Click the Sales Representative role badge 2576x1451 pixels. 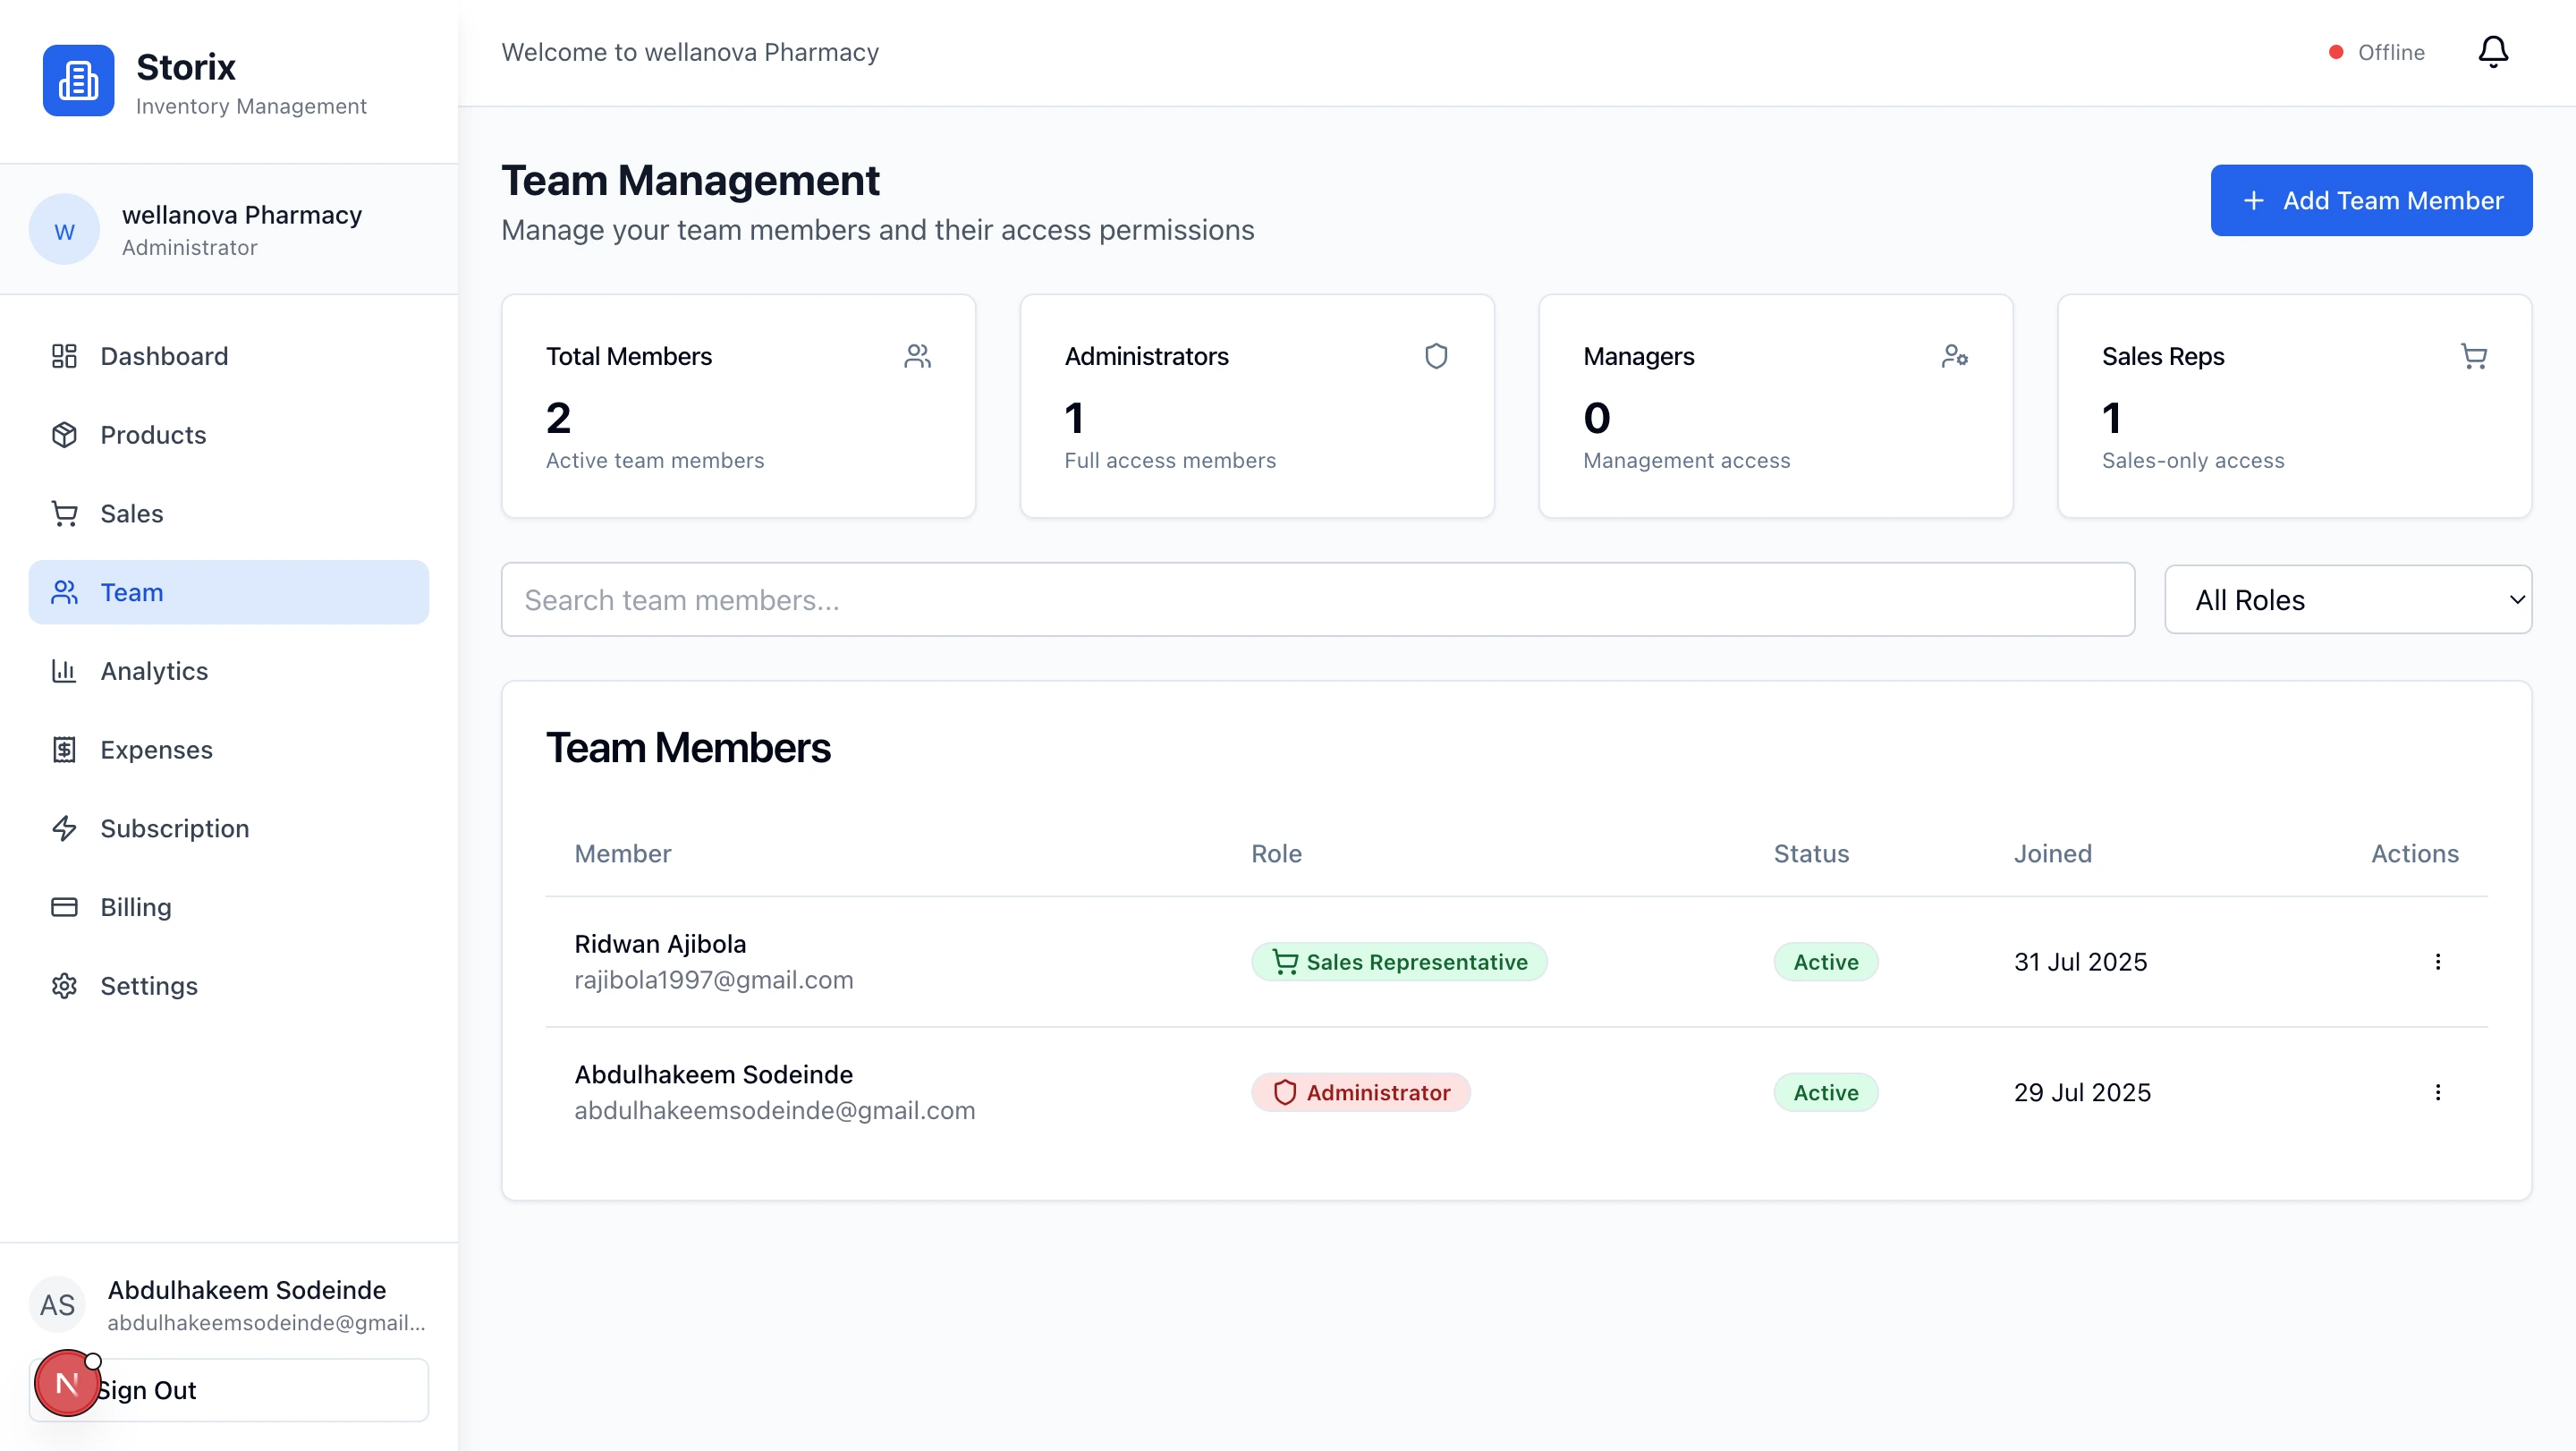tap(1398, 962)
